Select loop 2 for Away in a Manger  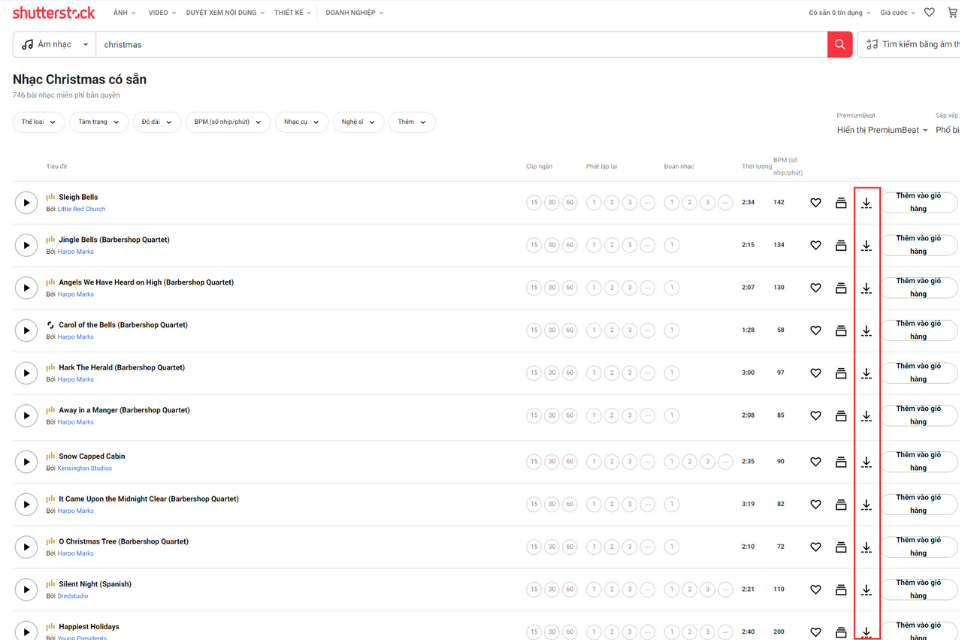point(611,416)
